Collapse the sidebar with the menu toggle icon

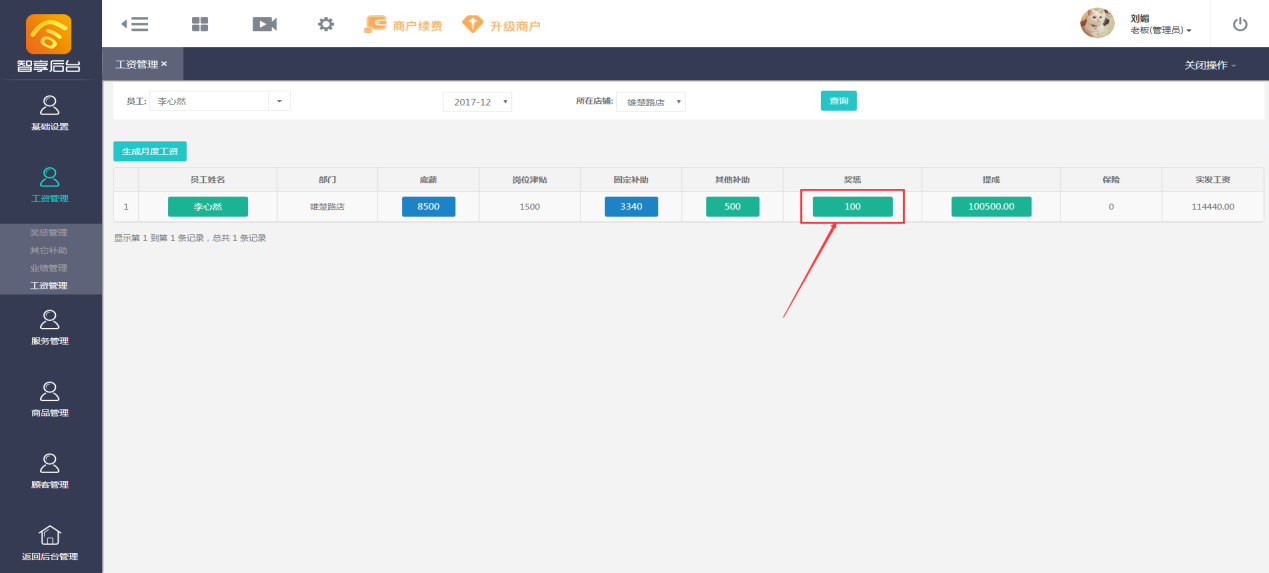tap(134, 24)
